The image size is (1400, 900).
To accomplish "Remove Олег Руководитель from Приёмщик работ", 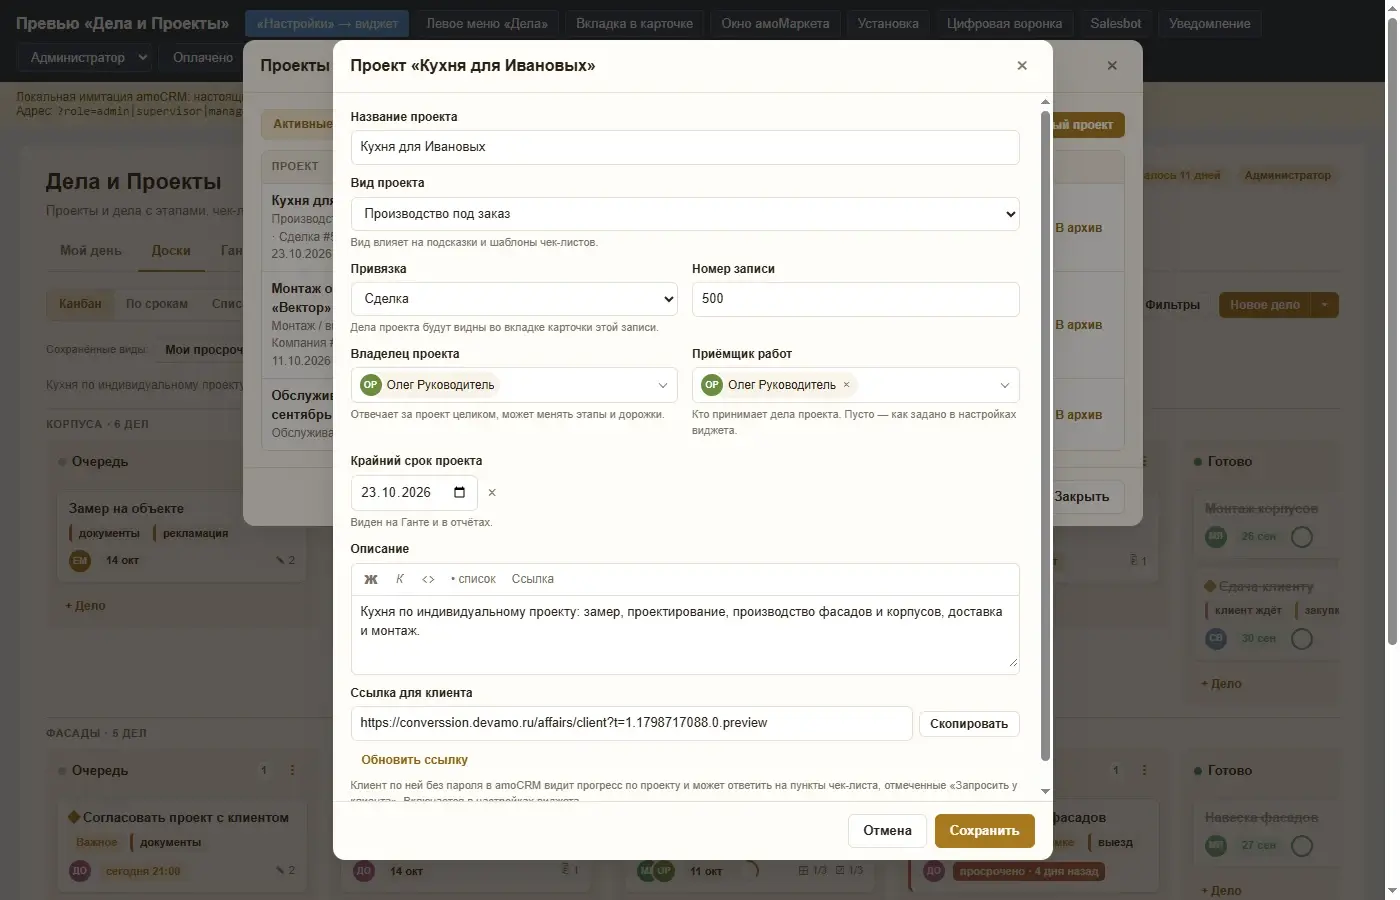I will [x=847, y=385].
